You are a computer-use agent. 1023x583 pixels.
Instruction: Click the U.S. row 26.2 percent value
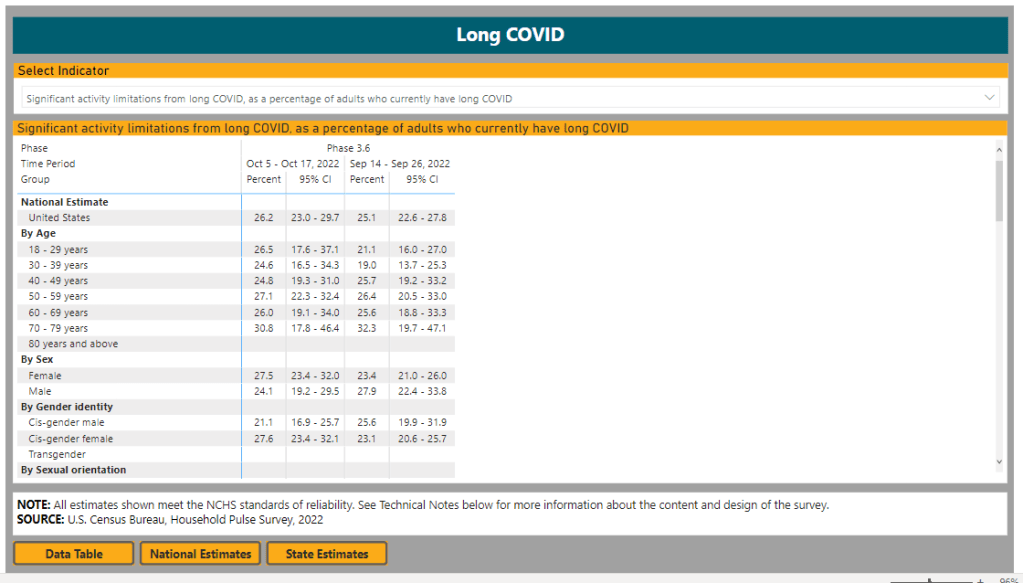[263, 217]
